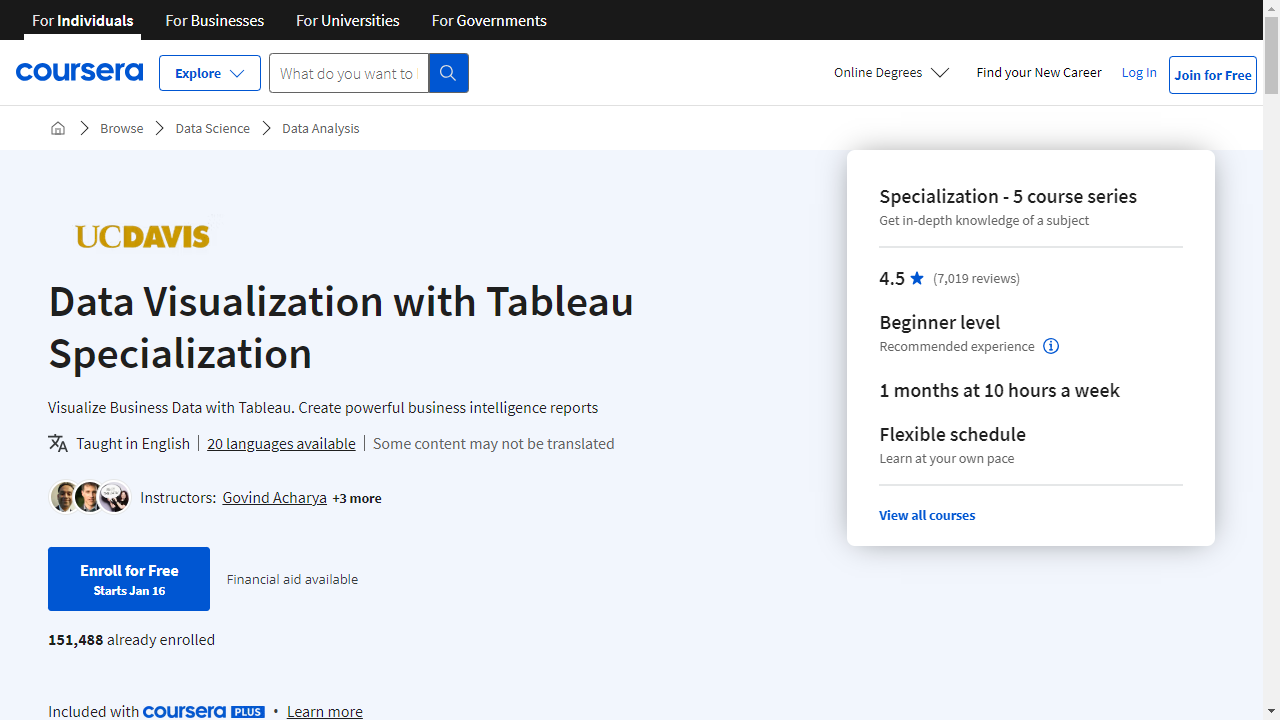The height and width of the screenshot is (720, 1280).
Task: Click the Recommended experience info icon
Action: point(1051,346)
